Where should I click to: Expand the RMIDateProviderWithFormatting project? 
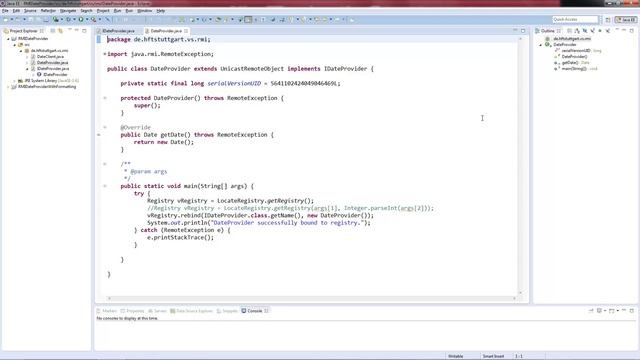click(8, 87)
